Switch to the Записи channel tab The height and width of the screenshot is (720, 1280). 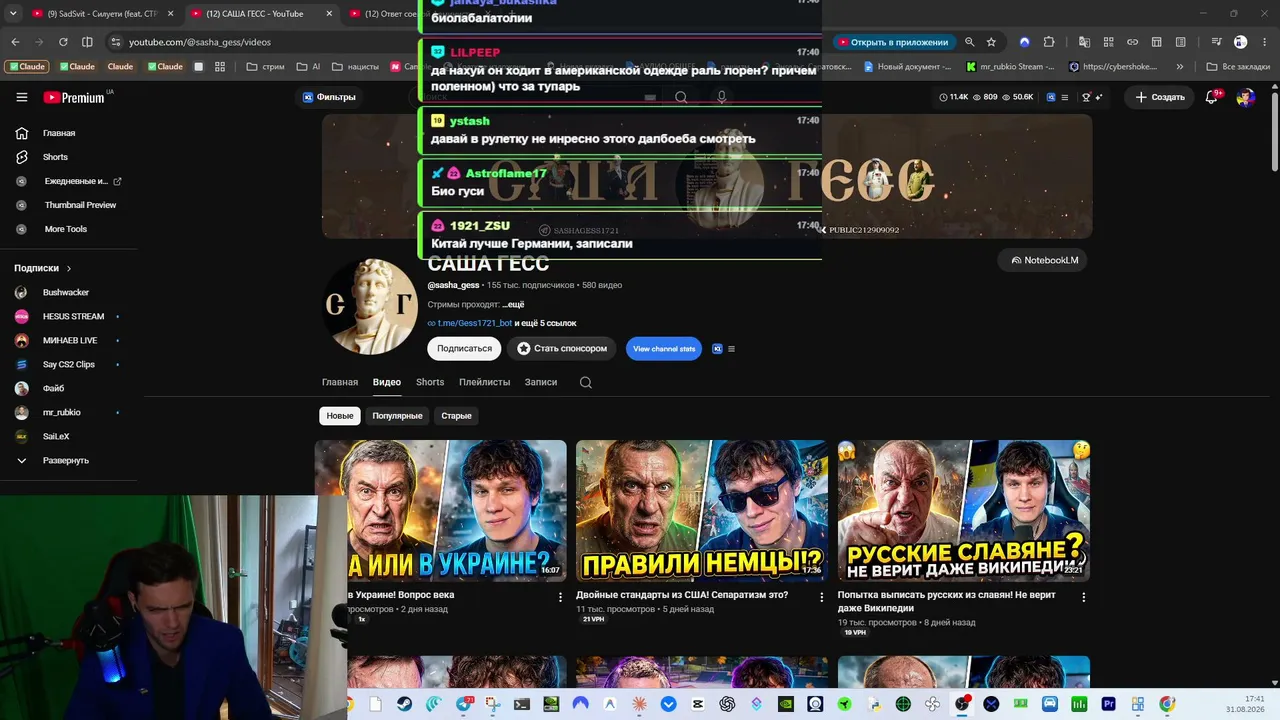coord(541,382)
